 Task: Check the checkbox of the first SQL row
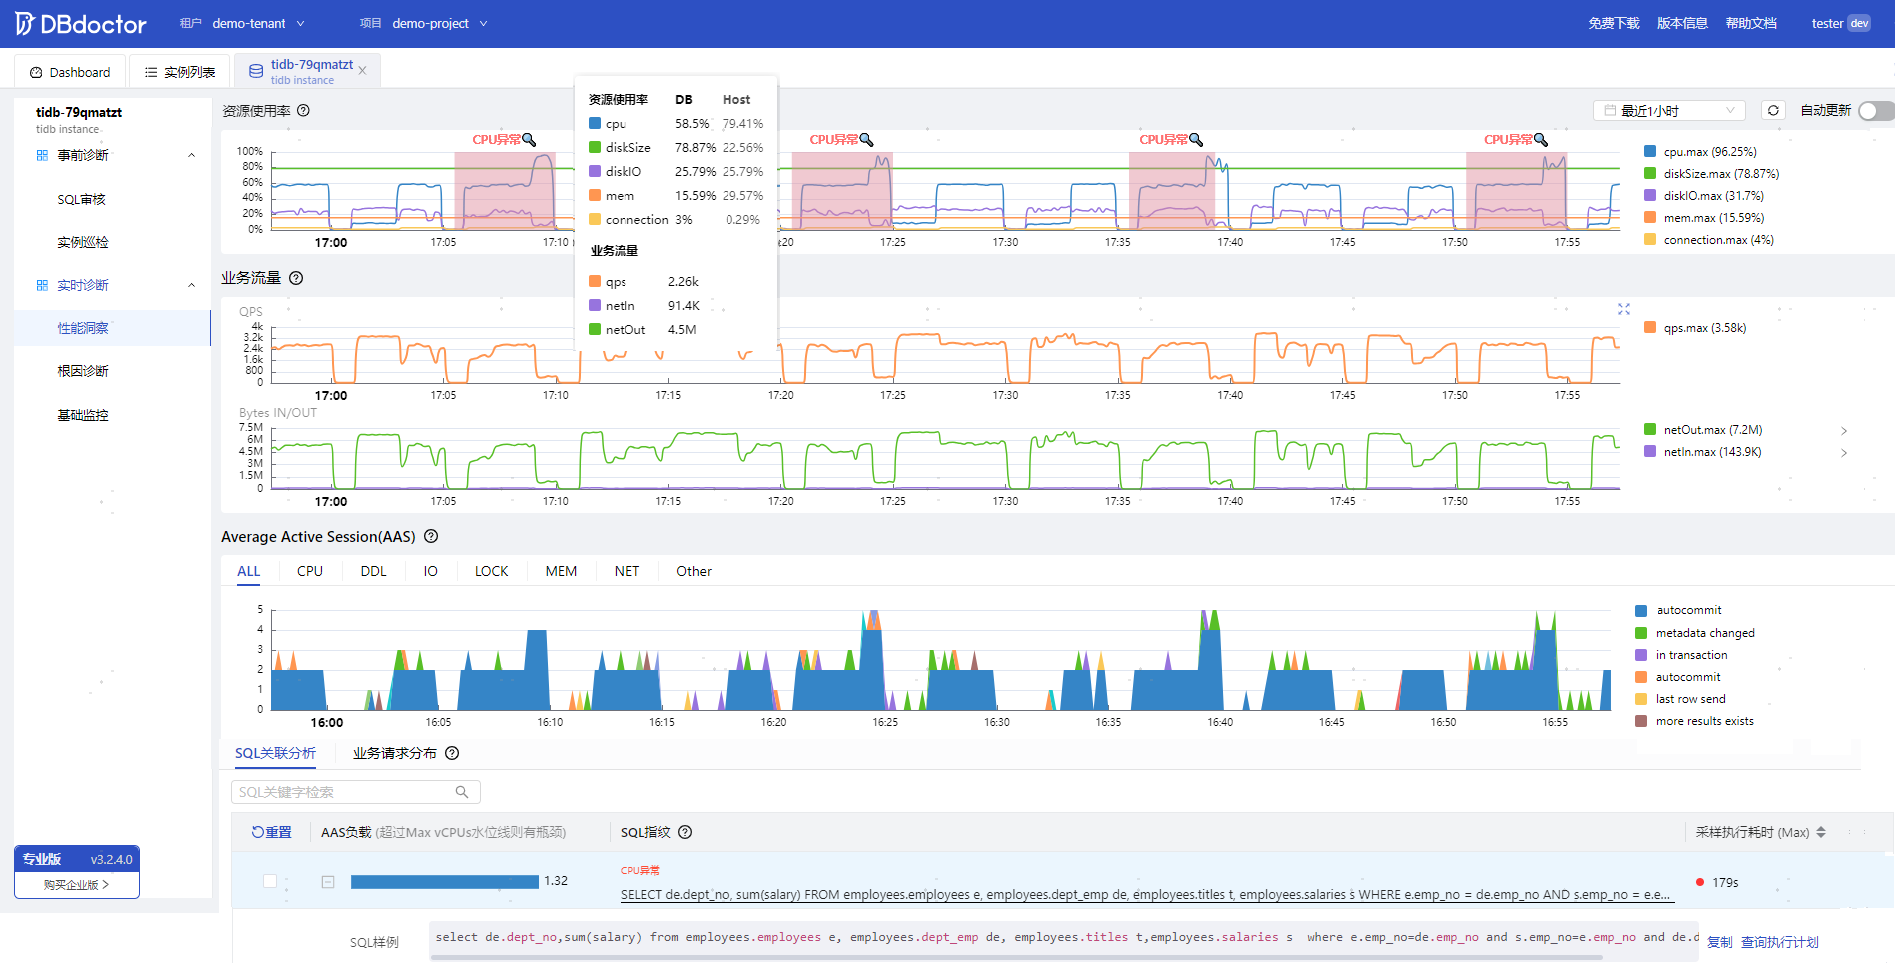270,881
